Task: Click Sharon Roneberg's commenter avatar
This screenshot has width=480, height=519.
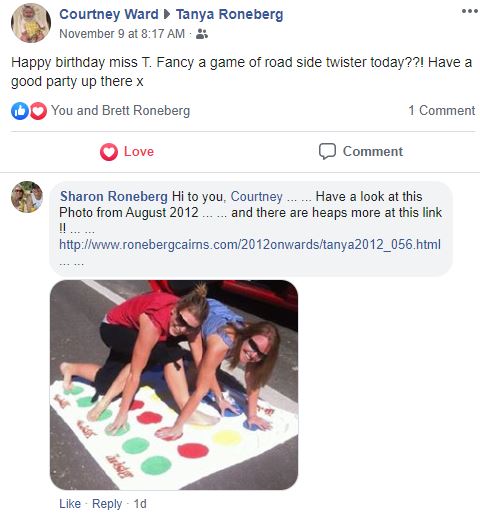Action: click(x=27, y=197)
